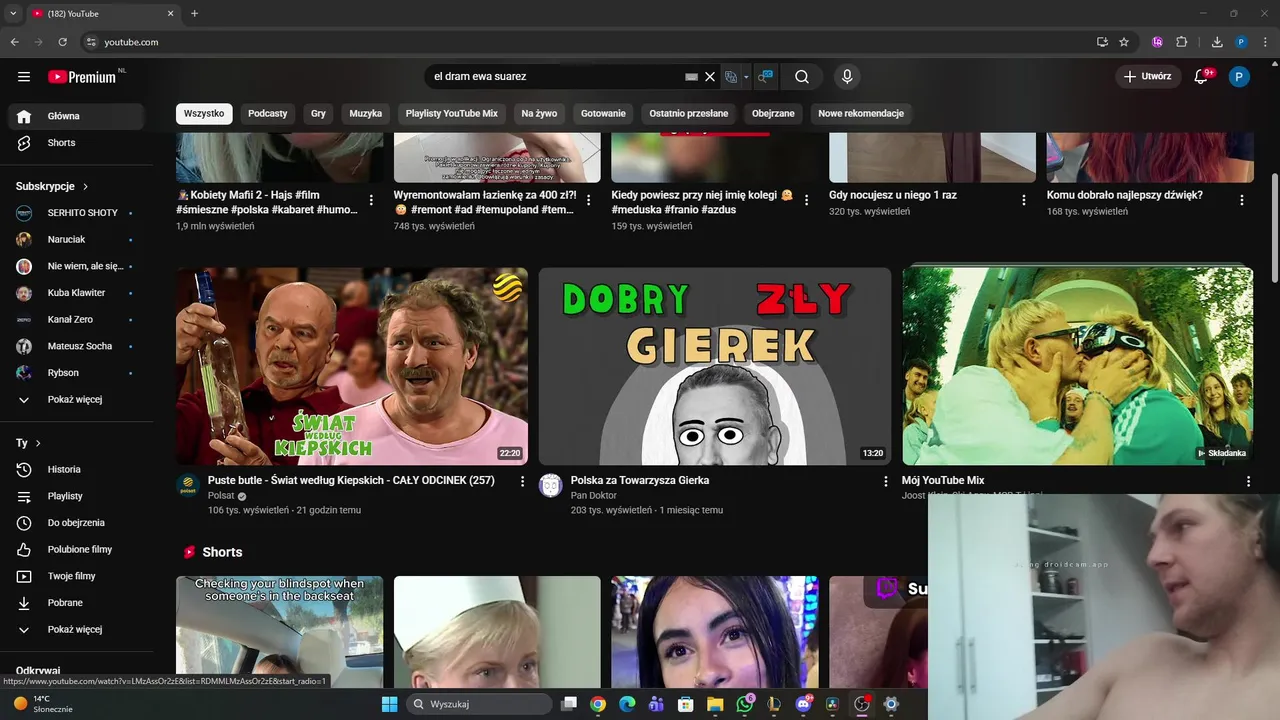Image resolution: width=1280 pixels, height=720 pixels.
Task: Open Shorts from the sidebar
Action: (x=76, y=142)
